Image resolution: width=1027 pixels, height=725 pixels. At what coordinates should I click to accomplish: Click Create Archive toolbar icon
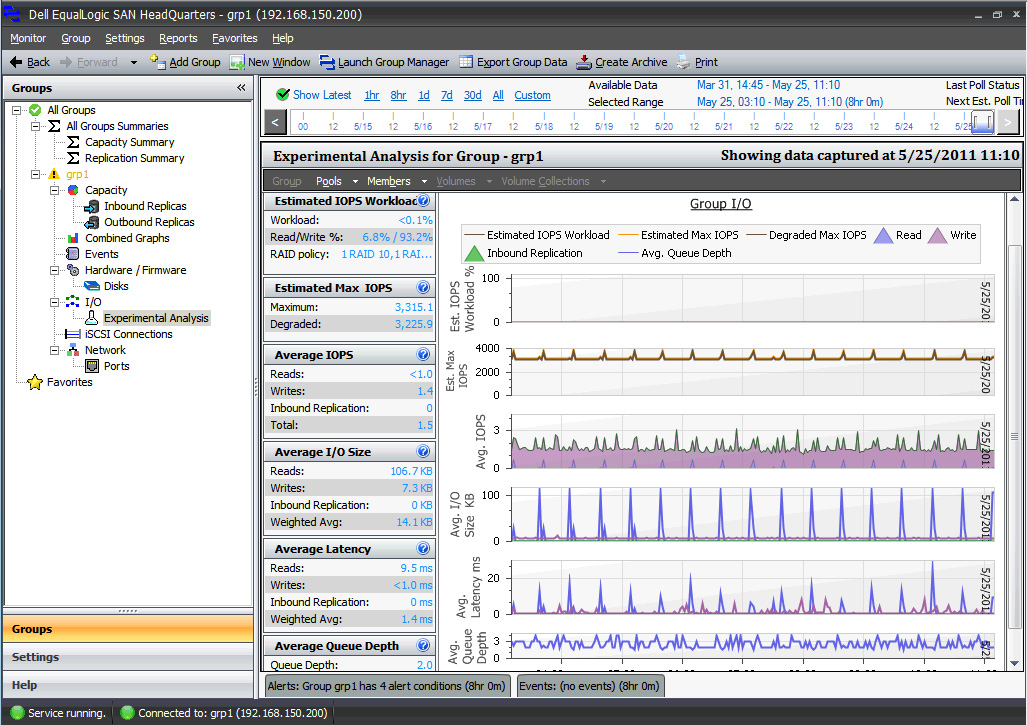[x=584, y=62]
